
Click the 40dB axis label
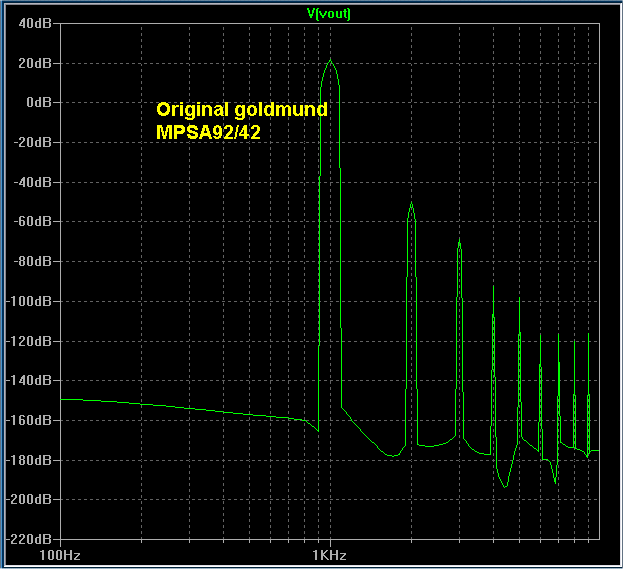pos(35,23)
